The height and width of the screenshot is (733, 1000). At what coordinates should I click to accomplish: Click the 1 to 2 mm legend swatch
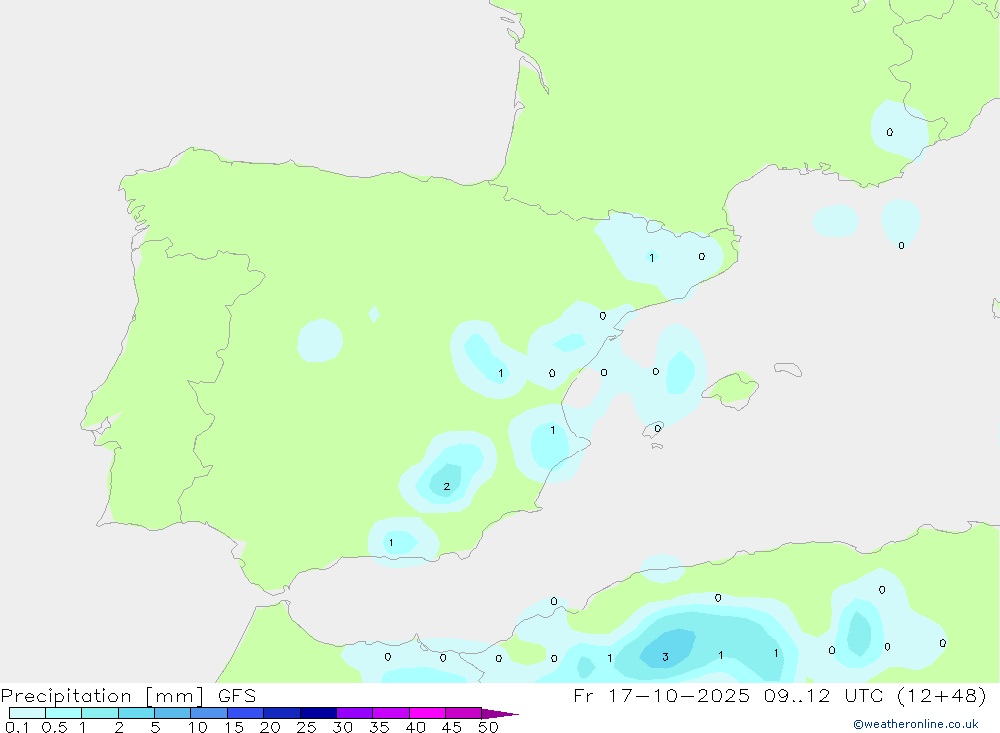tap(99, 713)
